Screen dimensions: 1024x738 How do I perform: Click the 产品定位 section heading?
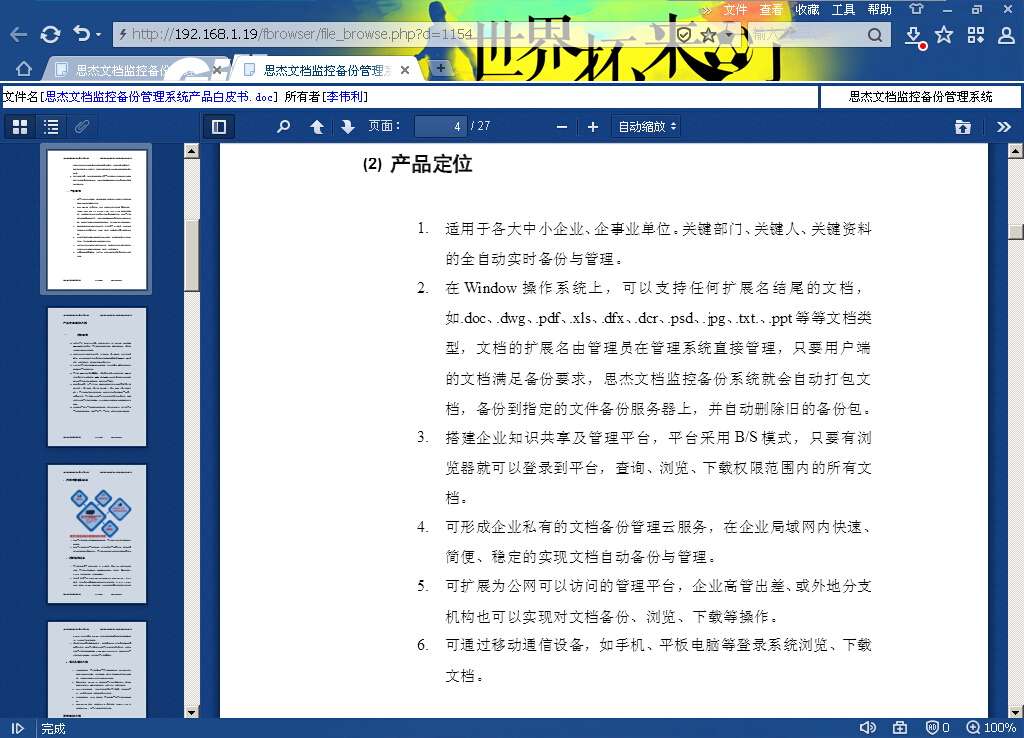(431, 164)
